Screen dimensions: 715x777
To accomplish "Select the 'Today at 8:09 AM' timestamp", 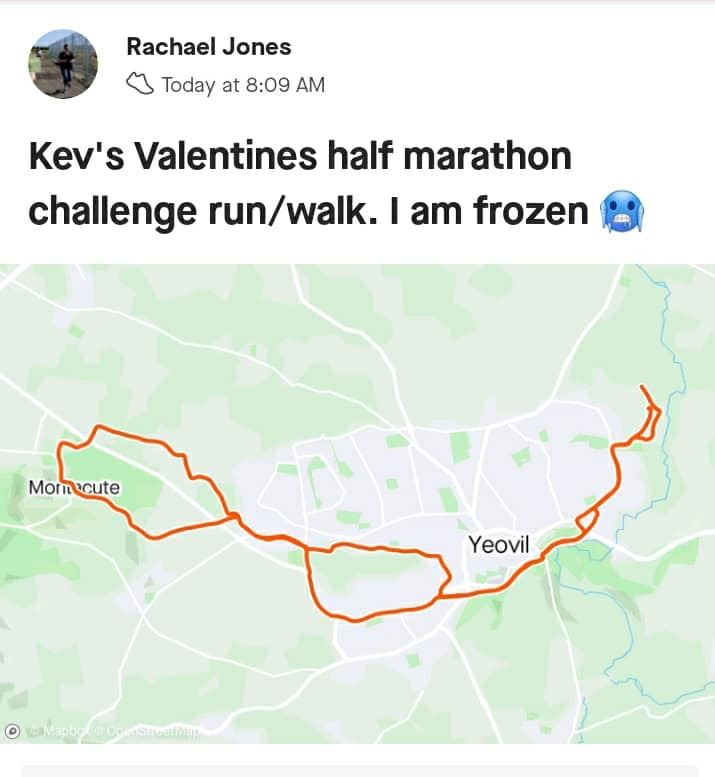I will (x=243, y=85).
